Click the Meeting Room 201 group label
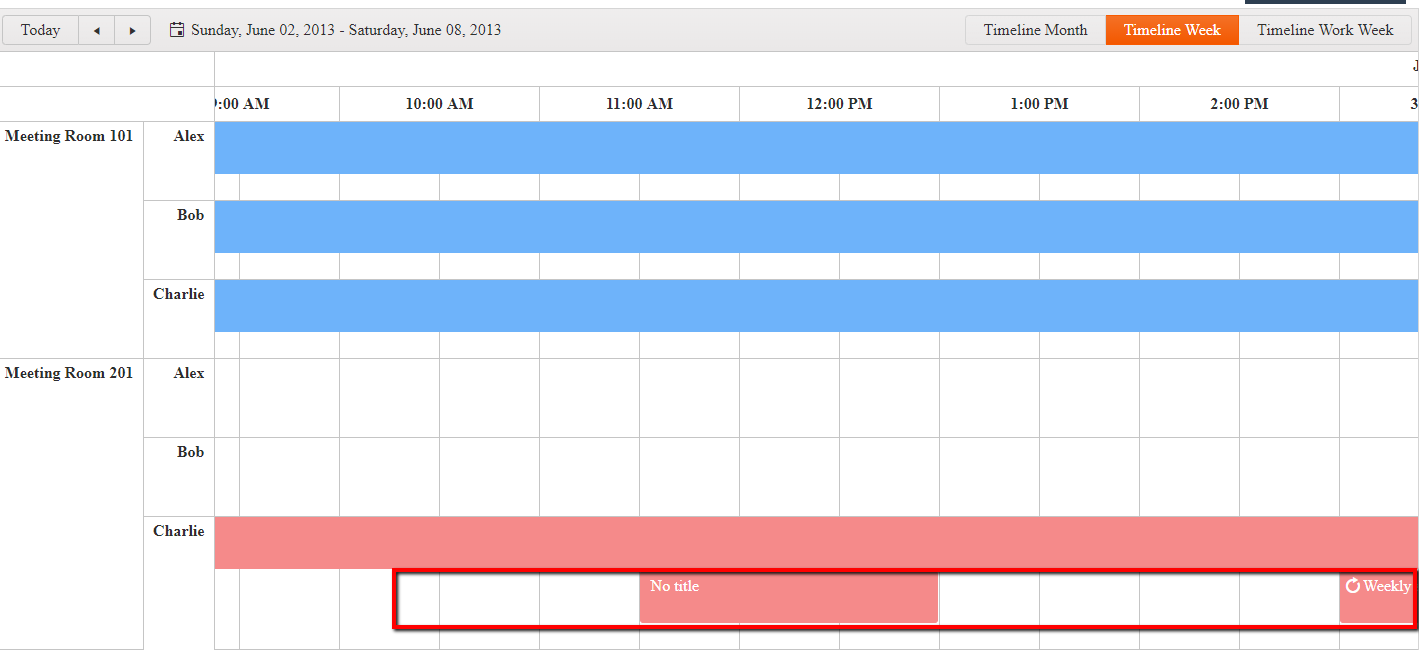Image resolution: width=1419 pixels, height=650 pixels. (x=69, y=373)
